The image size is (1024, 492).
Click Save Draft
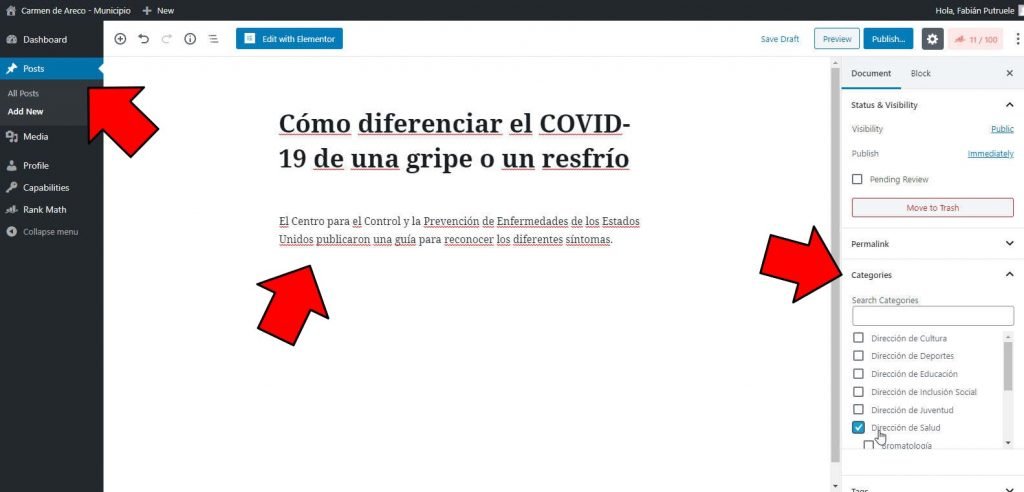(780, 39)
